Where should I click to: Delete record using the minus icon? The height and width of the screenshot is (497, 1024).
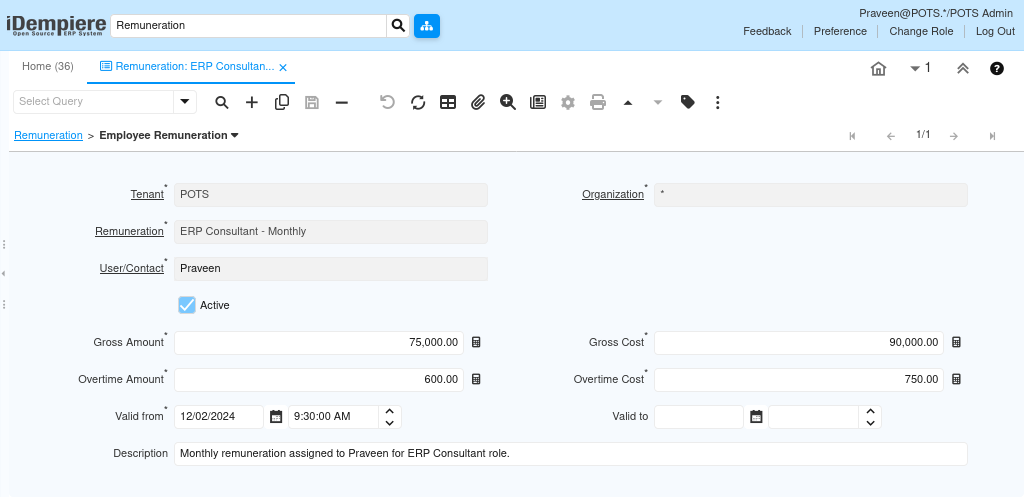point(342,103)
